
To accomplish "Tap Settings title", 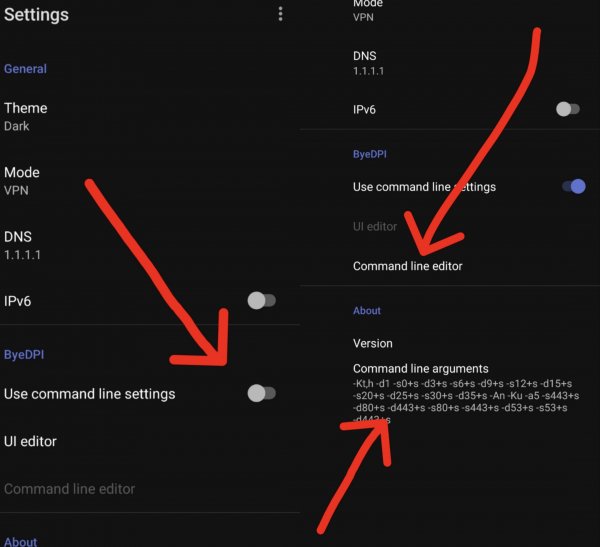I will 36,15.
